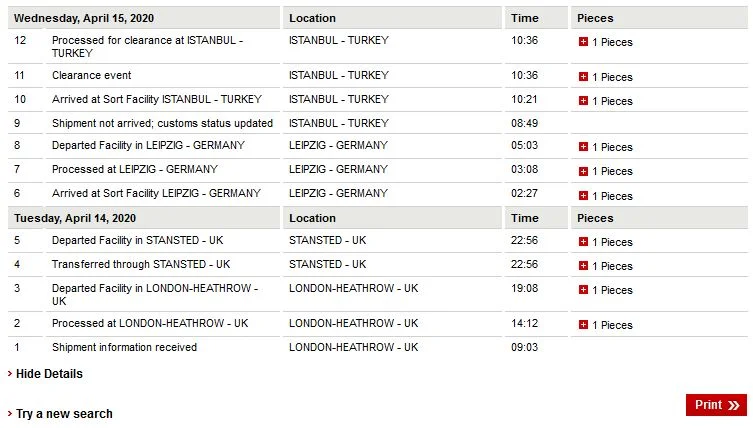Expand pieces for Departed Facility in LEIPZIG
The image size is (753, 428).
[583, 147]
